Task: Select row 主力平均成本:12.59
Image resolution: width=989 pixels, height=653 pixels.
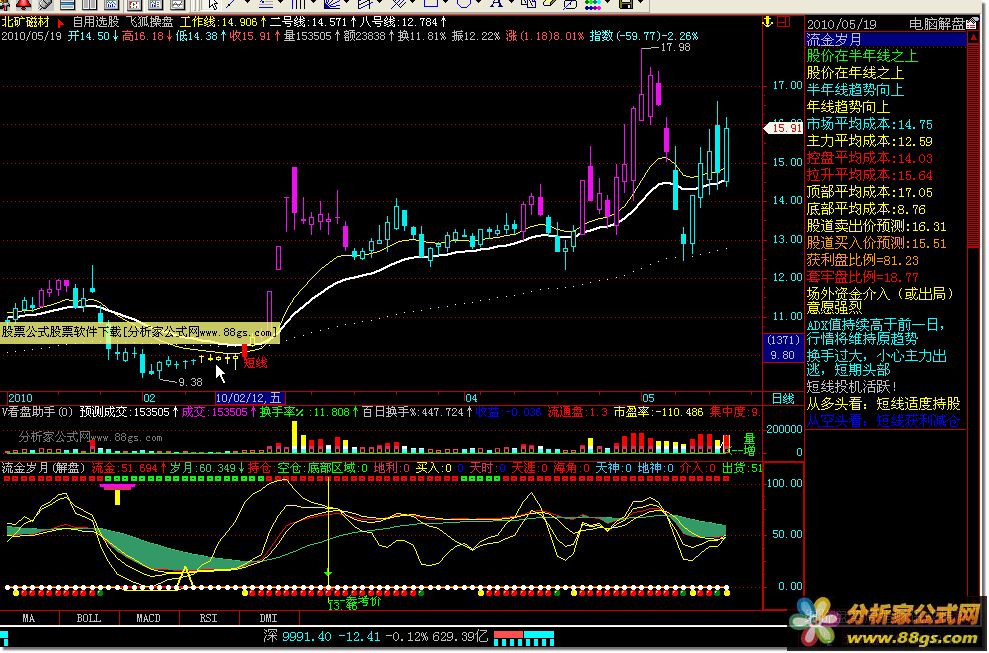Action: (869, 141)
